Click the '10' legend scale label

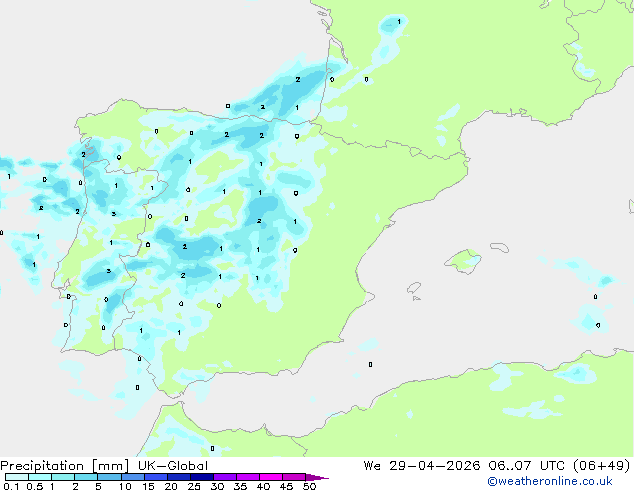(x=125, y=486)
